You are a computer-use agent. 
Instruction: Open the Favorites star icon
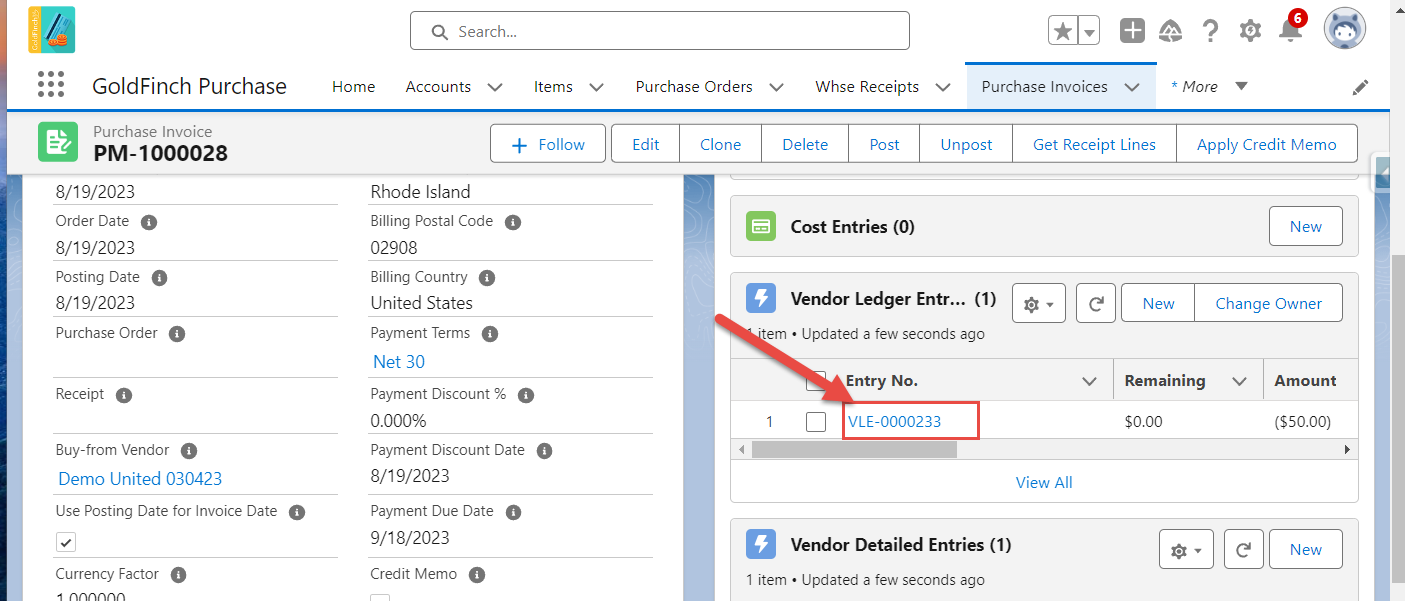coord(1063,31)
